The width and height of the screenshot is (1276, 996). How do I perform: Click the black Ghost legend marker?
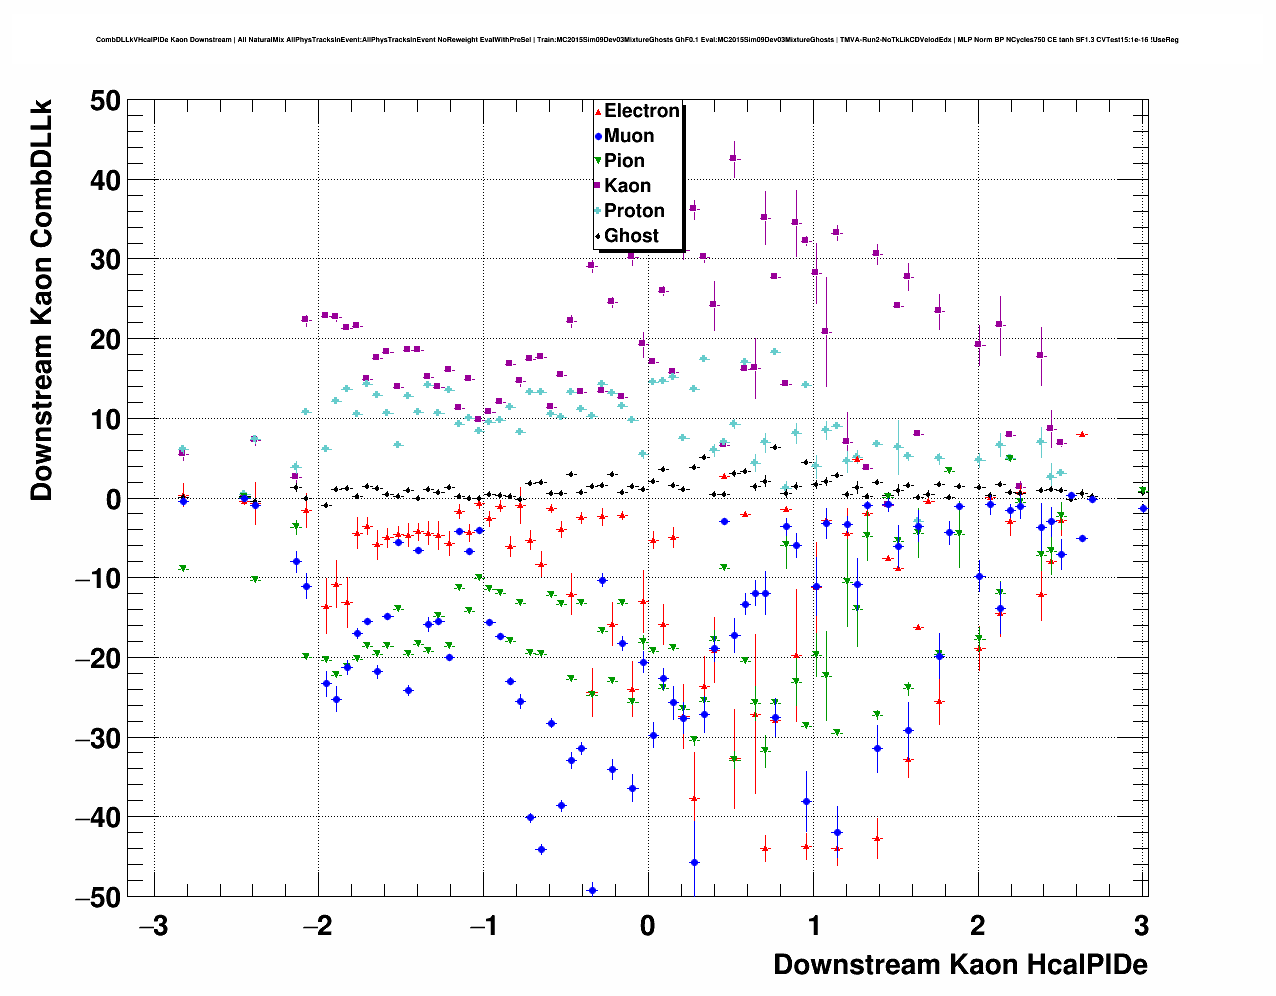(x=598, y=236)
